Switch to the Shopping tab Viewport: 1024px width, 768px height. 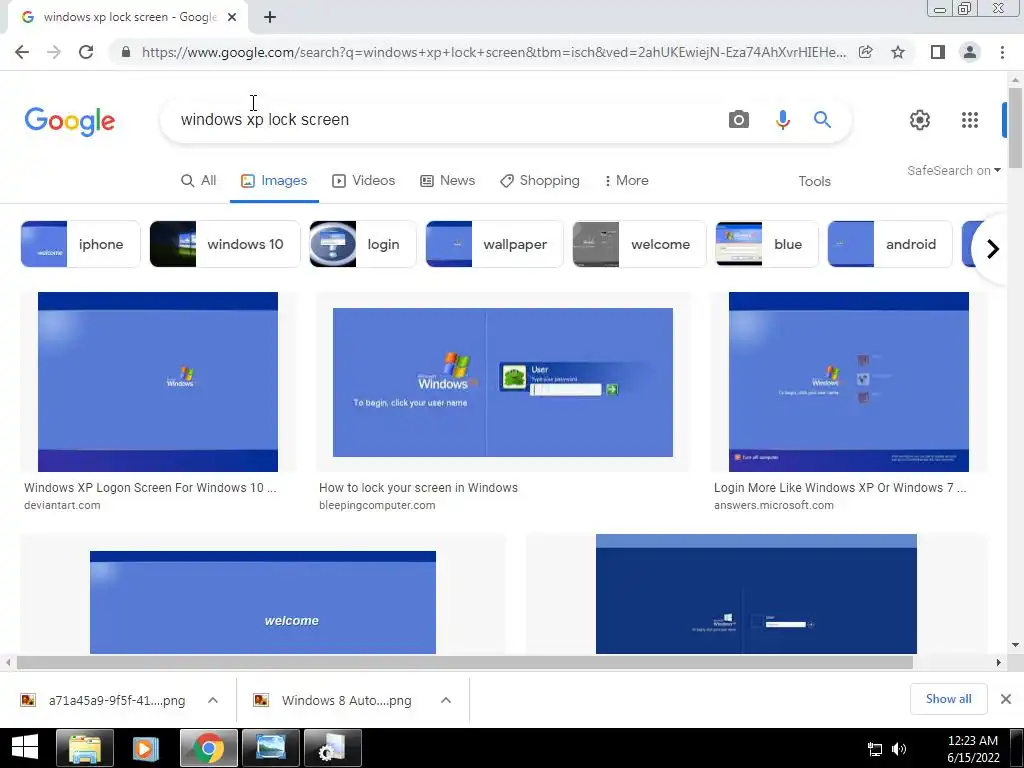(539, 181)
